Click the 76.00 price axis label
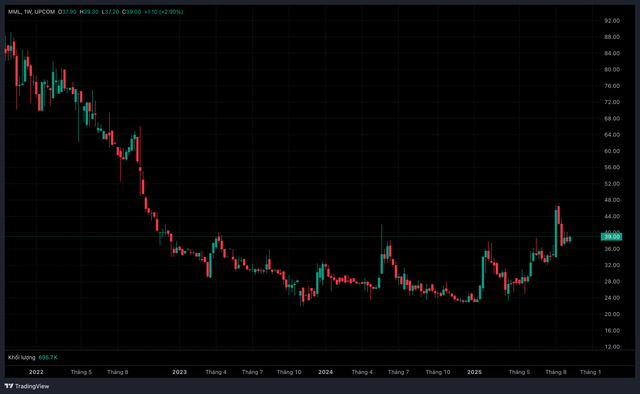 612,86
